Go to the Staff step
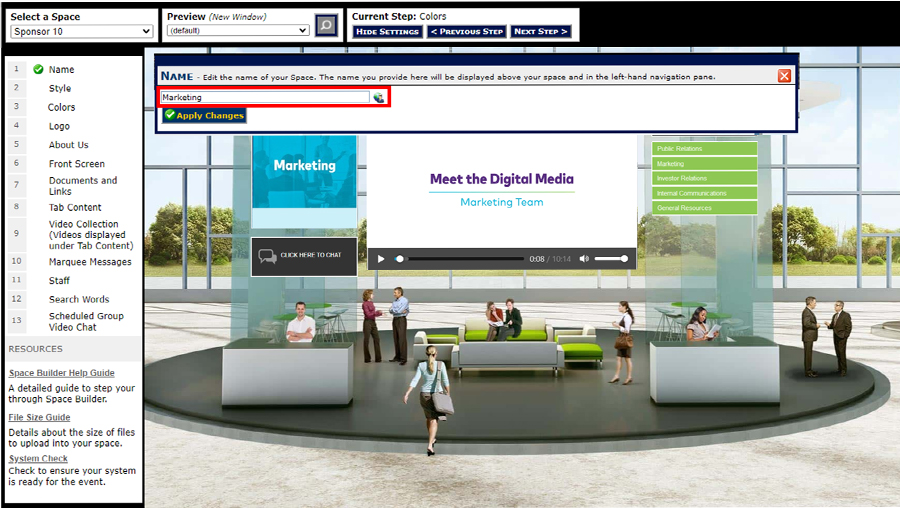Image resolution: width=900 pixels, height=508 pixels. click(59, 281)
